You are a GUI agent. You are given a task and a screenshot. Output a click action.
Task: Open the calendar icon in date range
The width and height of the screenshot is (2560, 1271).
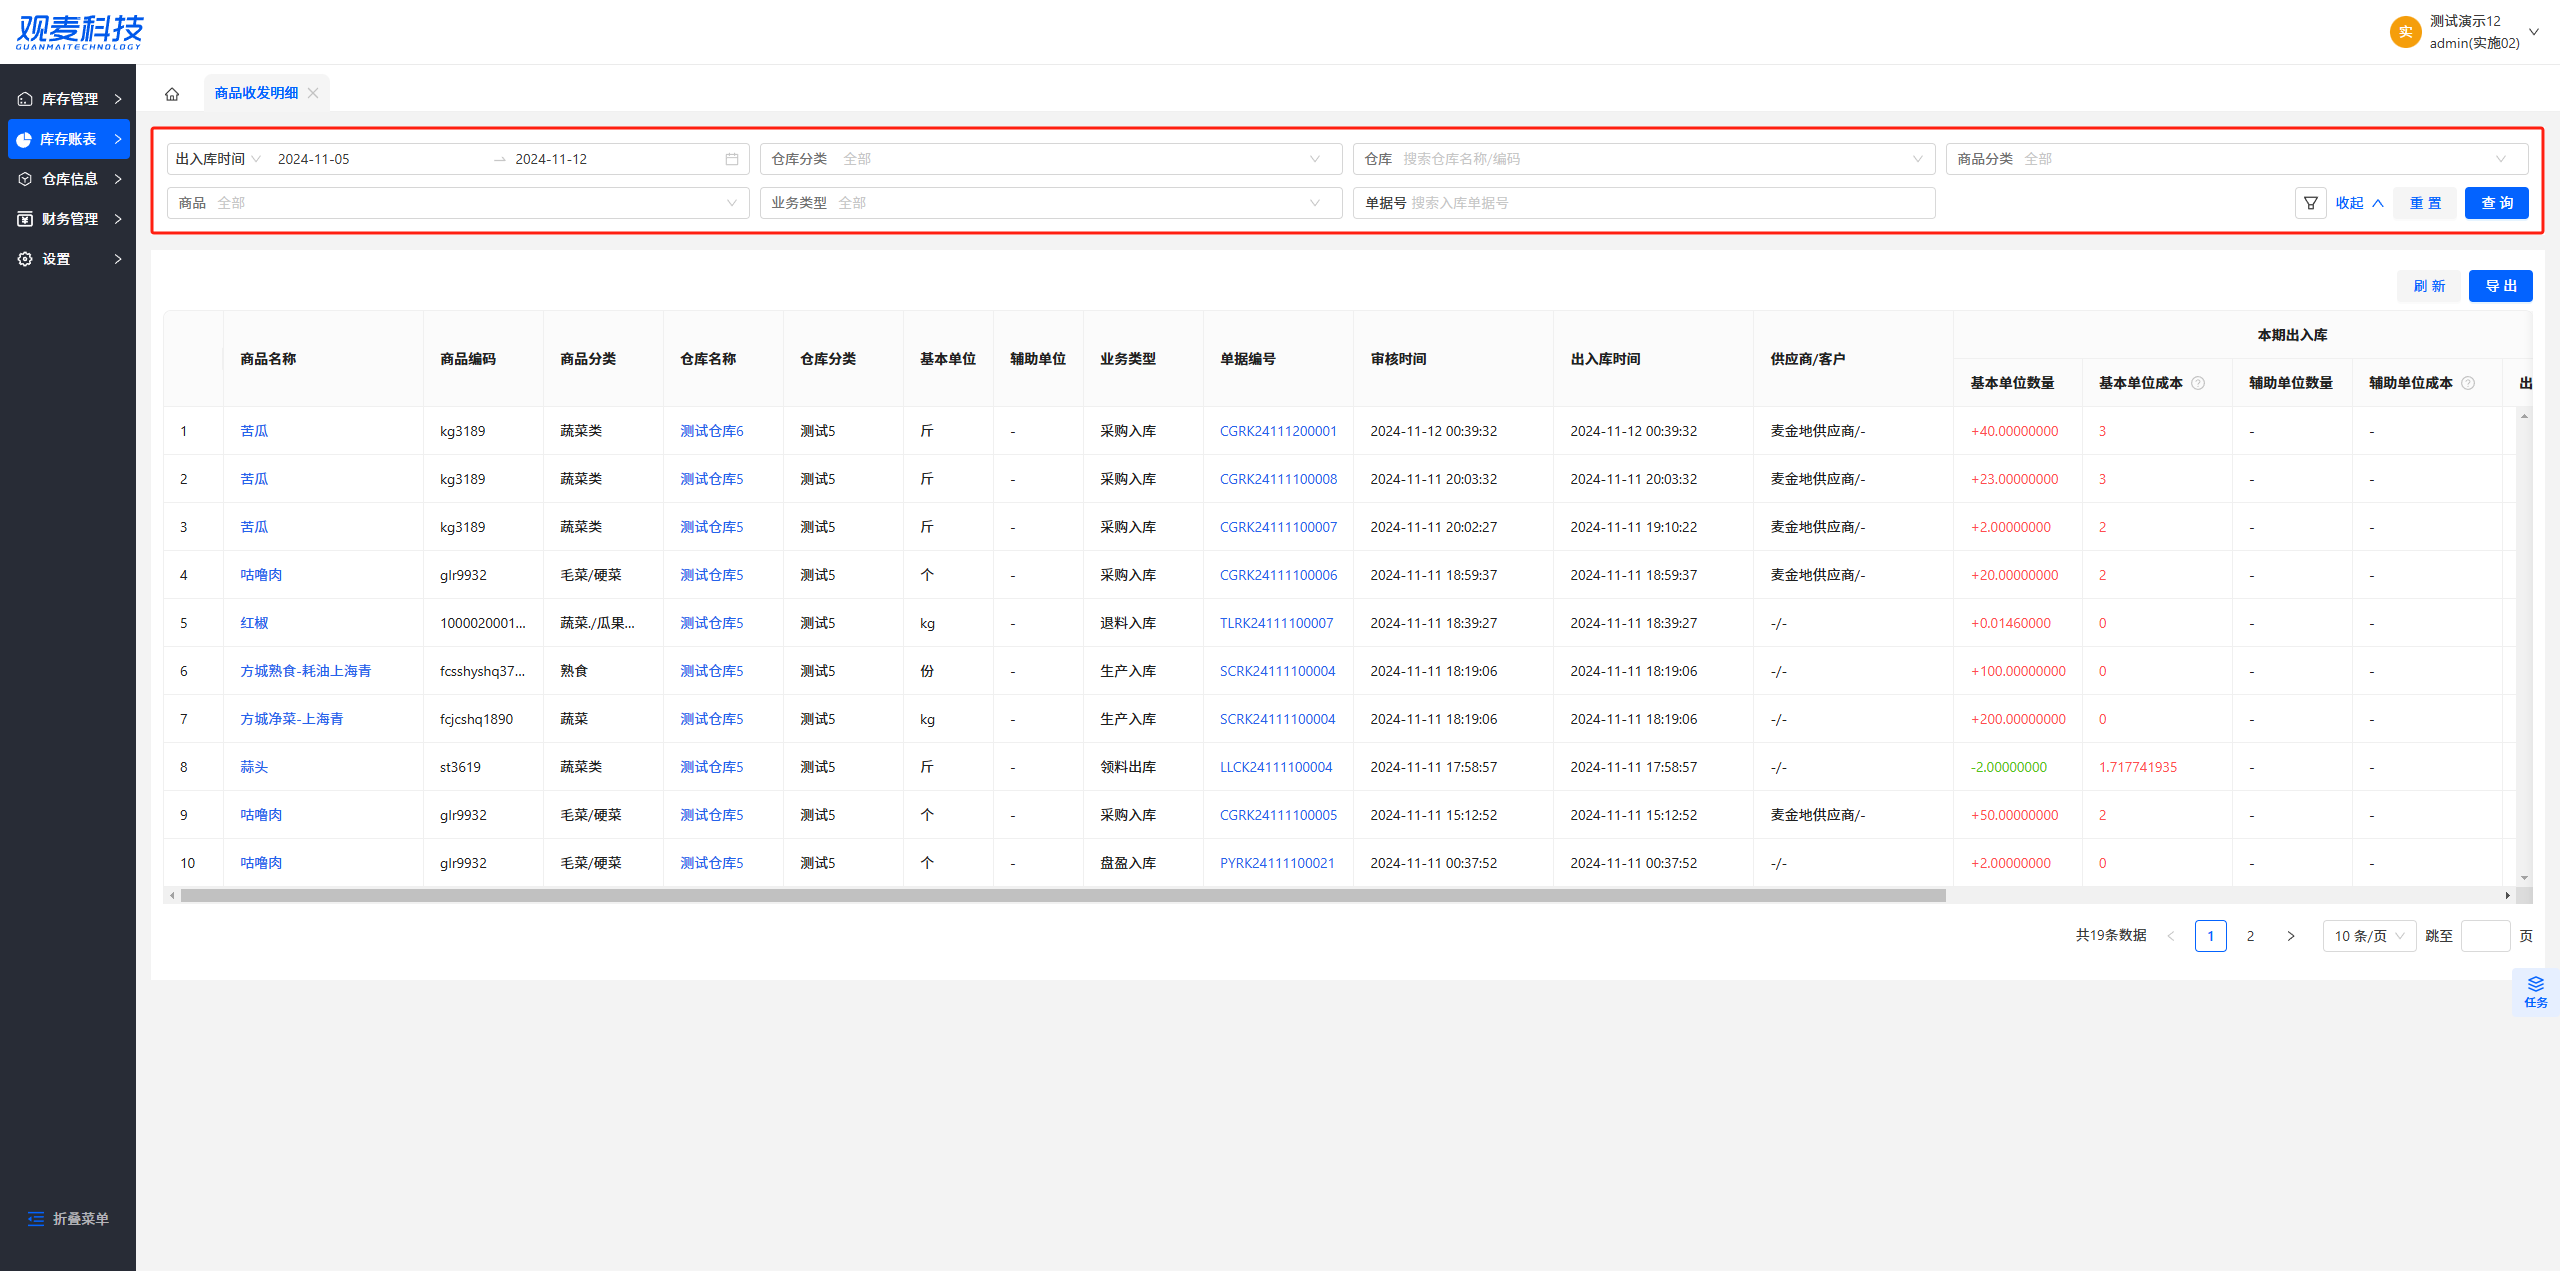point(732,159)
